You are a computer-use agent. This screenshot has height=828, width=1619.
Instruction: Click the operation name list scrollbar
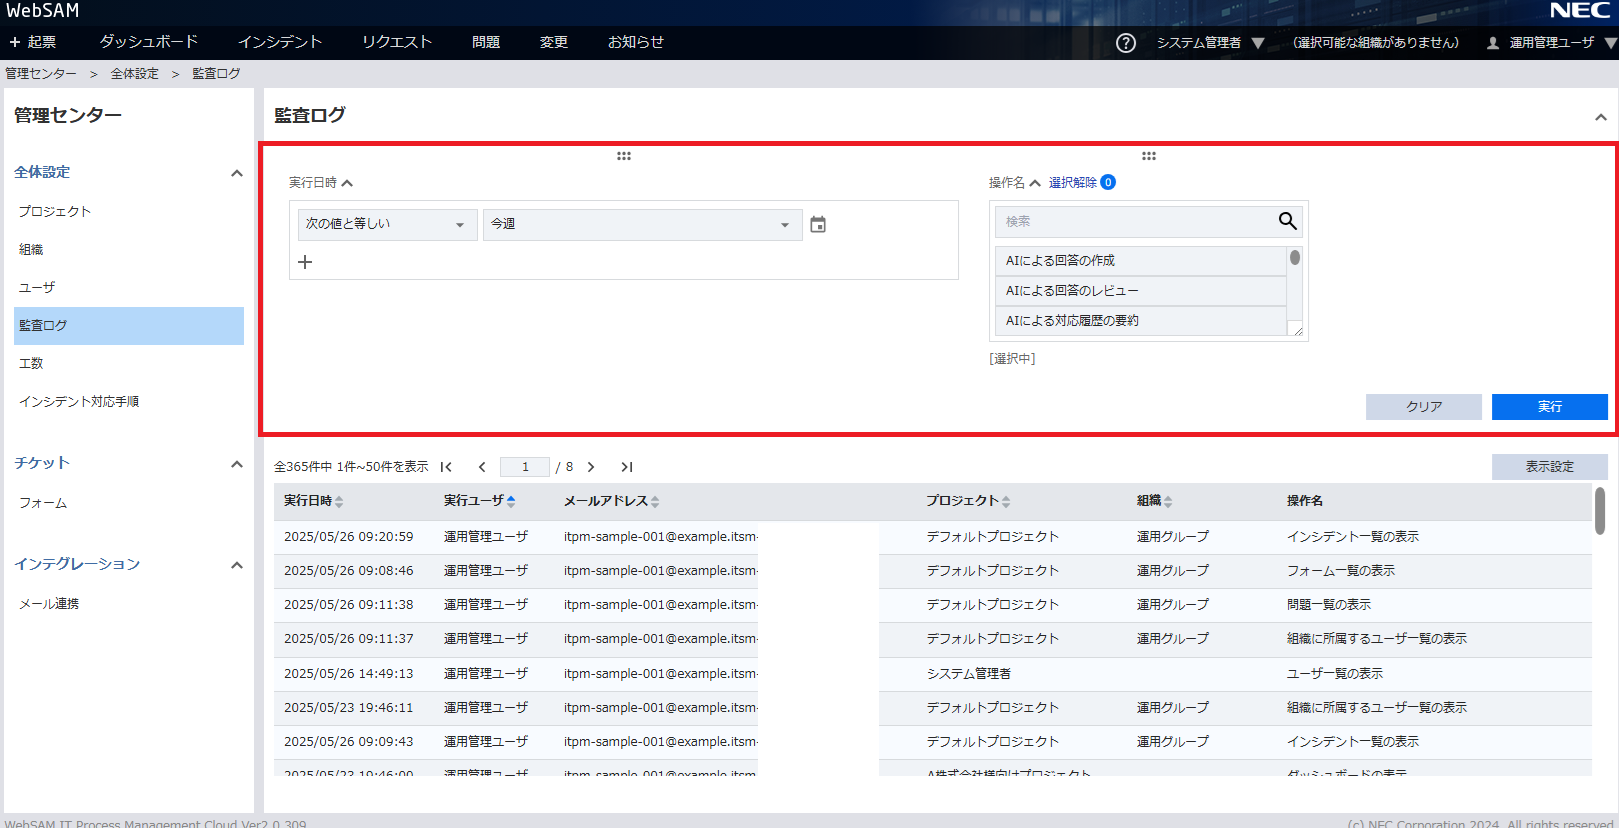coord(1295,290)
